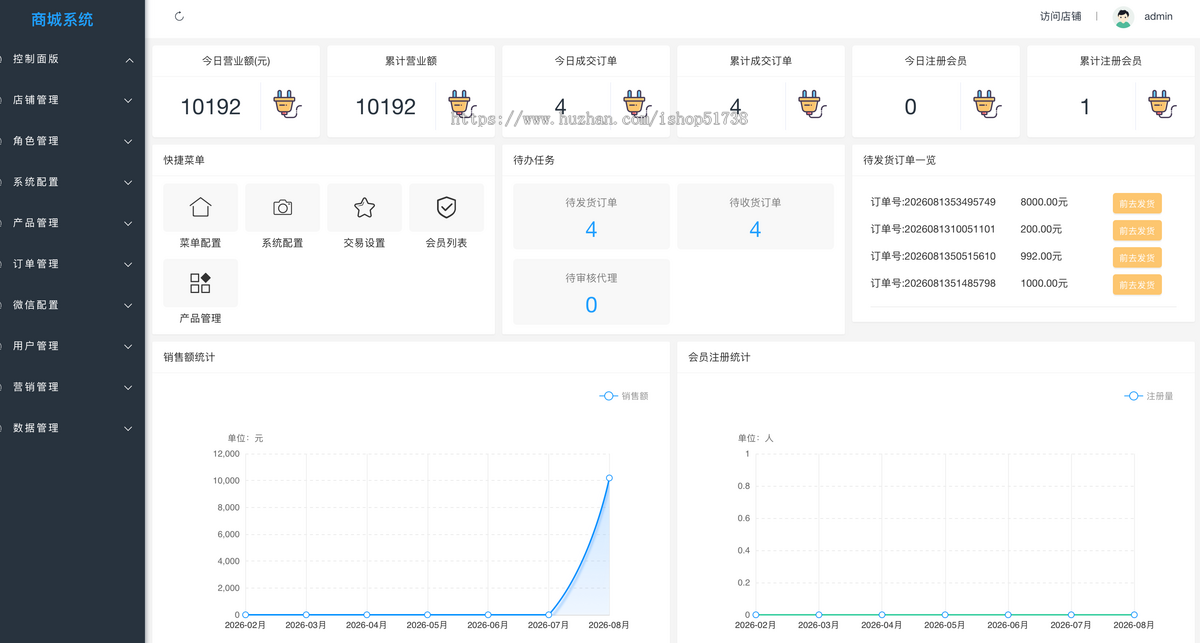Open the admin user avatar
This screenshot has width=1200, height=643.
(1124, 17)
